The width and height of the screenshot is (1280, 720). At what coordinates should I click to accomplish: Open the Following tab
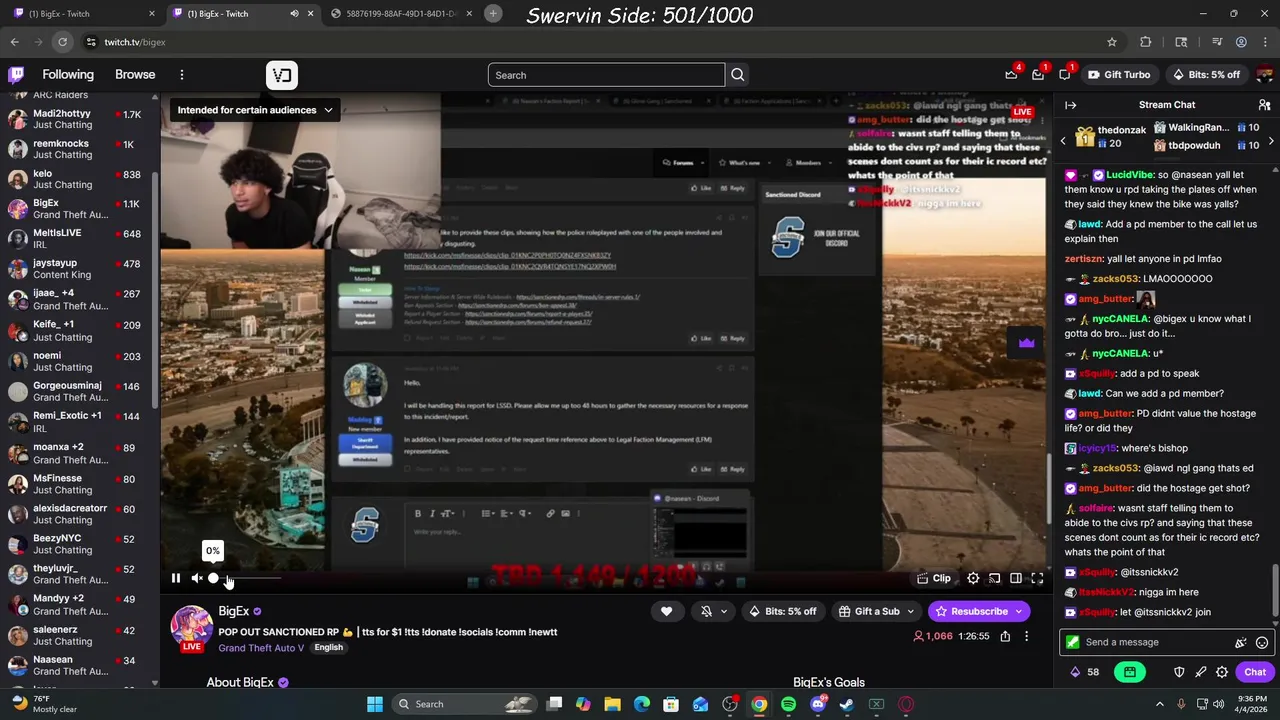(68, 75)
